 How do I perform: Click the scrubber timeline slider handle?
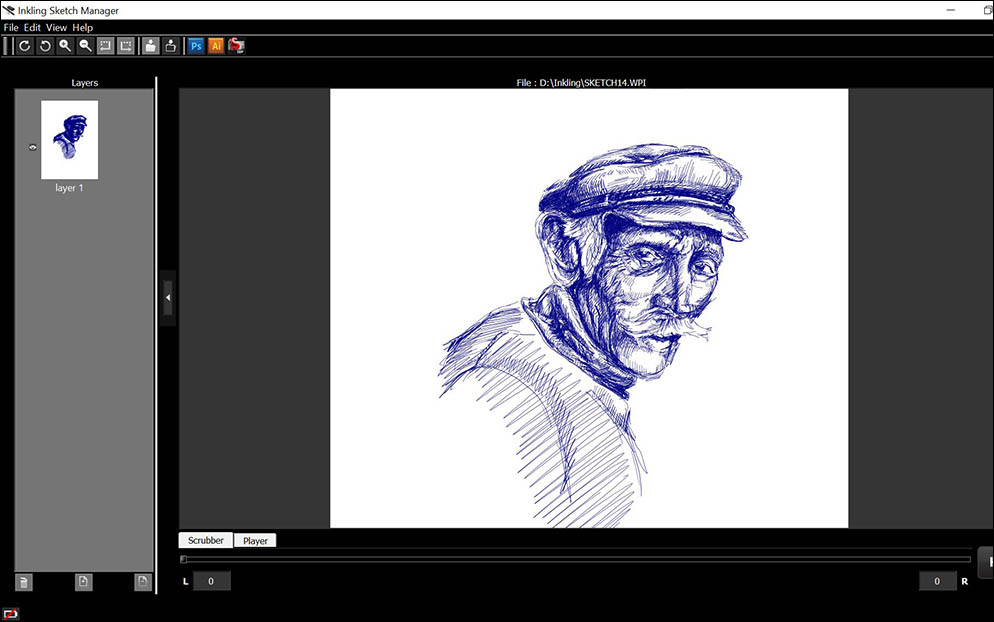click(x=184, y=560)
